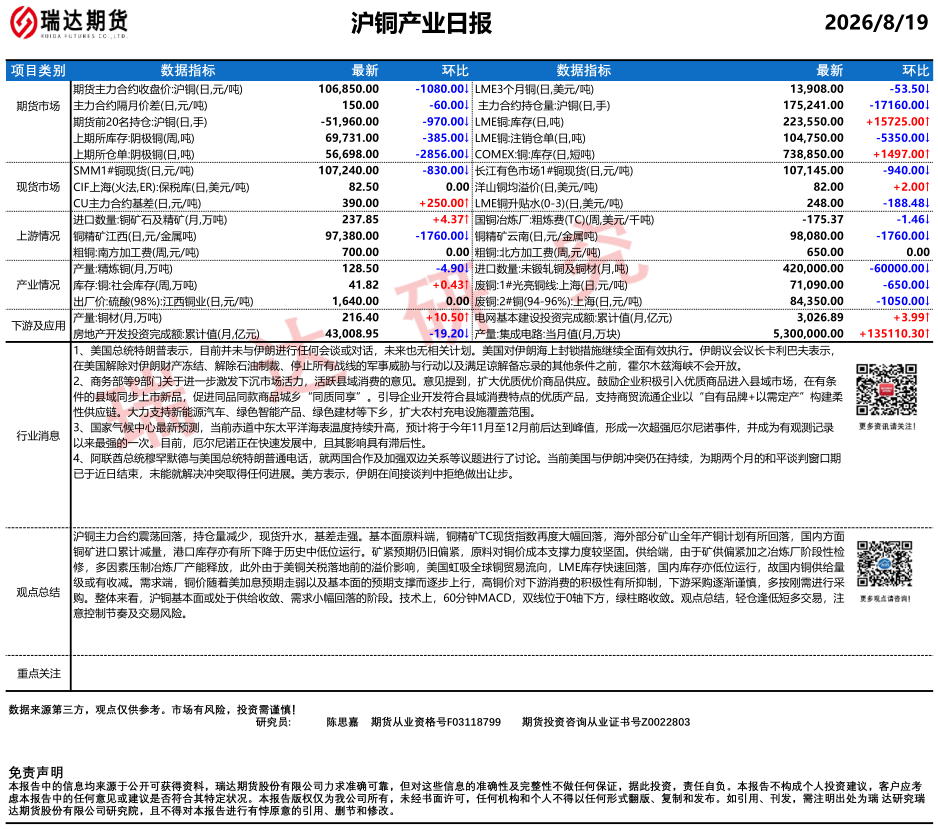Click 长江有色市场1#铜现货 value 107,145.00

[x=814, y=170]
